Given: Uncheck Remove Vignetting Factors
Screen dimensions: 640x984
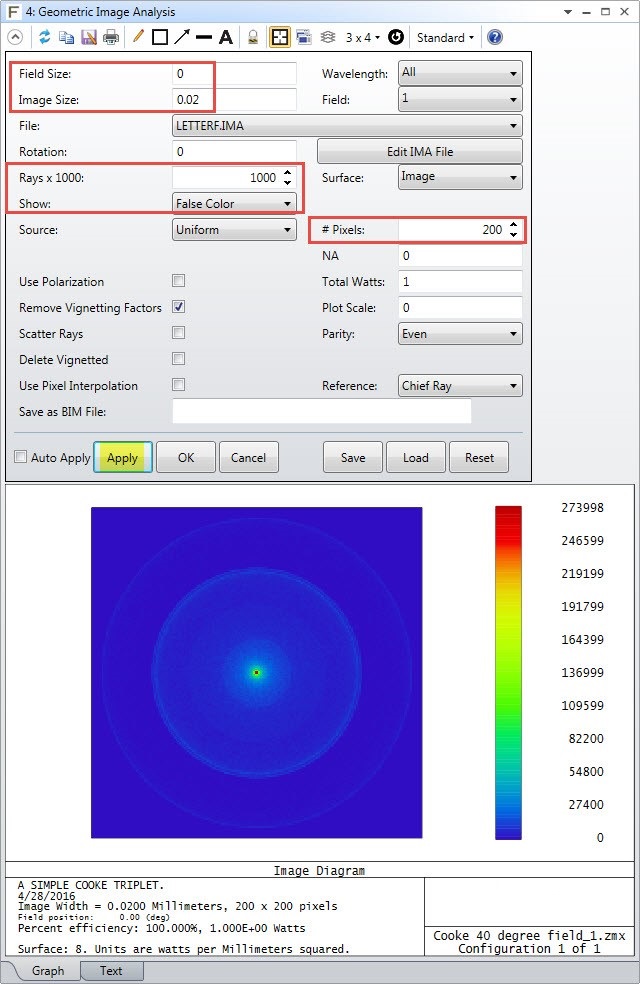Looking at the screenshot, I should [179, 307].
